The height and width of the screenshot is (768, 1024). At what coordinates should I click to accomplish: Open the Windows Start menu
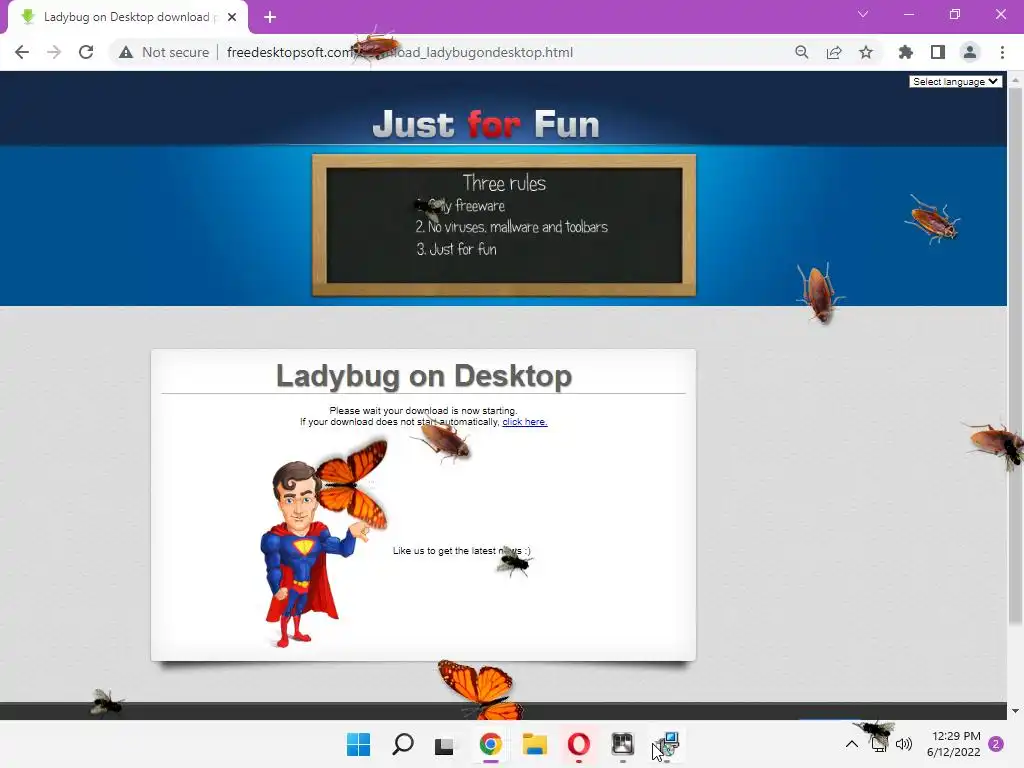[359, 744]
